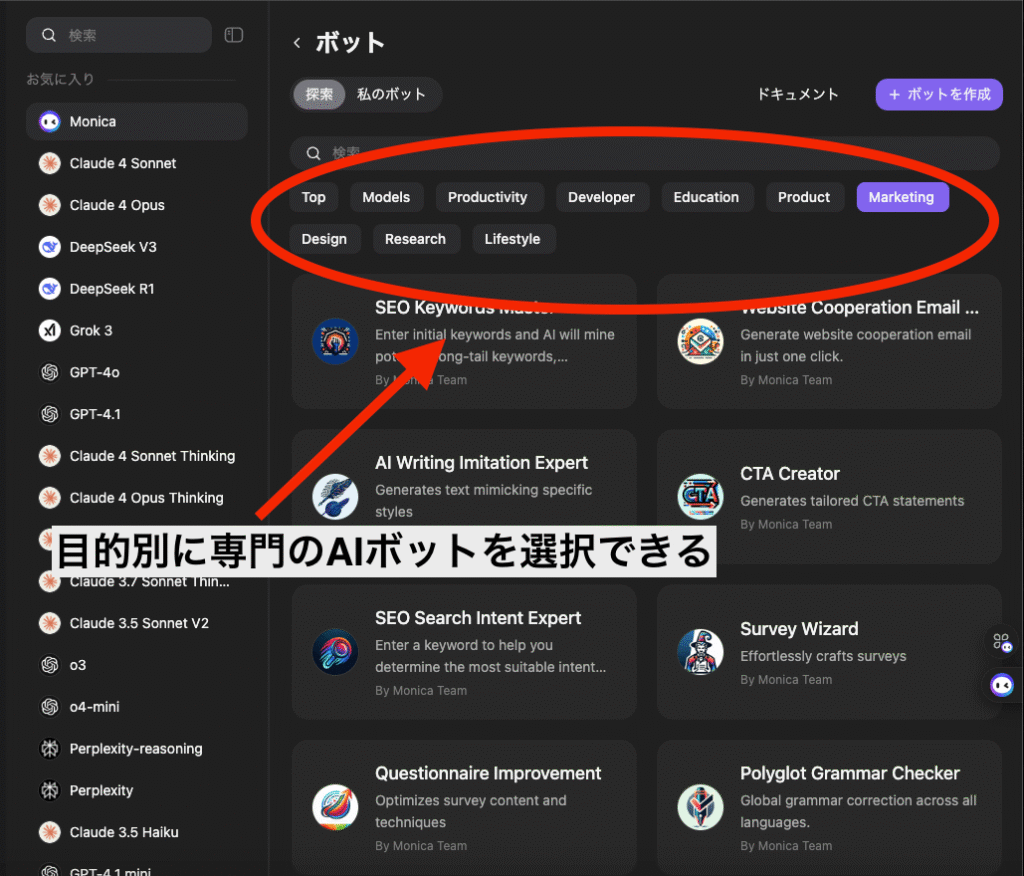Image resolution: width=1024 pixels, height=876 pixels.
Task: Click the Claude 4 Sonnet model icon
Action: [50, 163]
